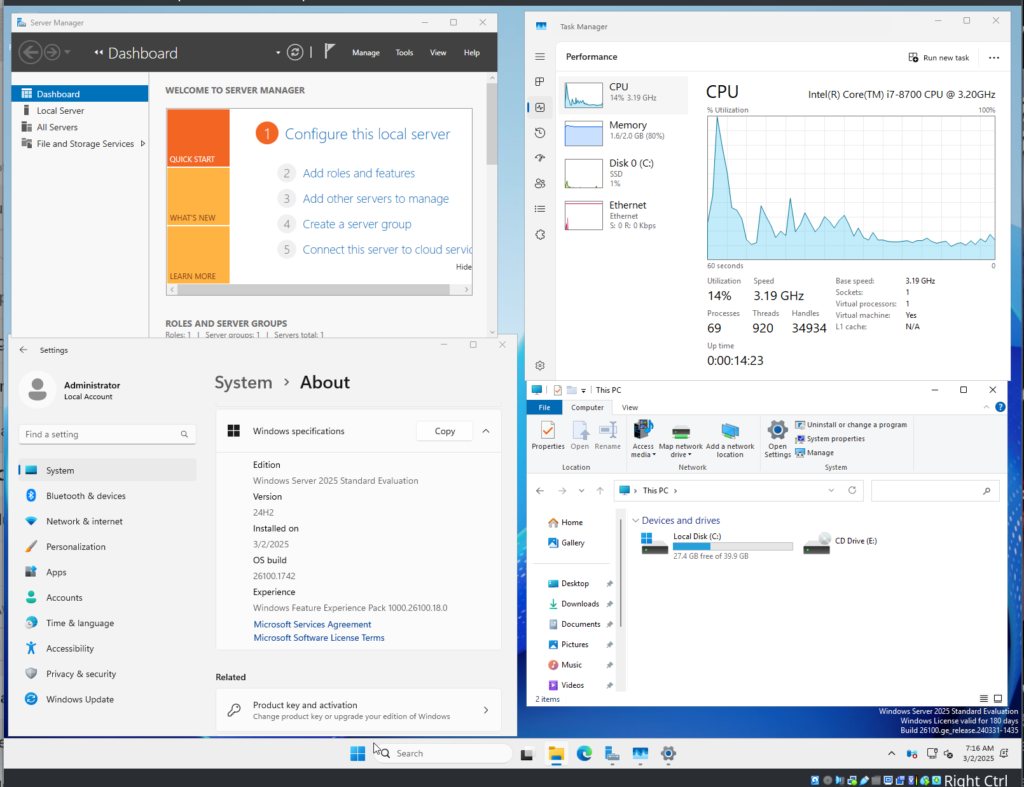This screenshot has height=787, width=1024.
Task: Open Settings from the File Explorer ribbon
Action: pyautogui.click(x=777, y=437)
